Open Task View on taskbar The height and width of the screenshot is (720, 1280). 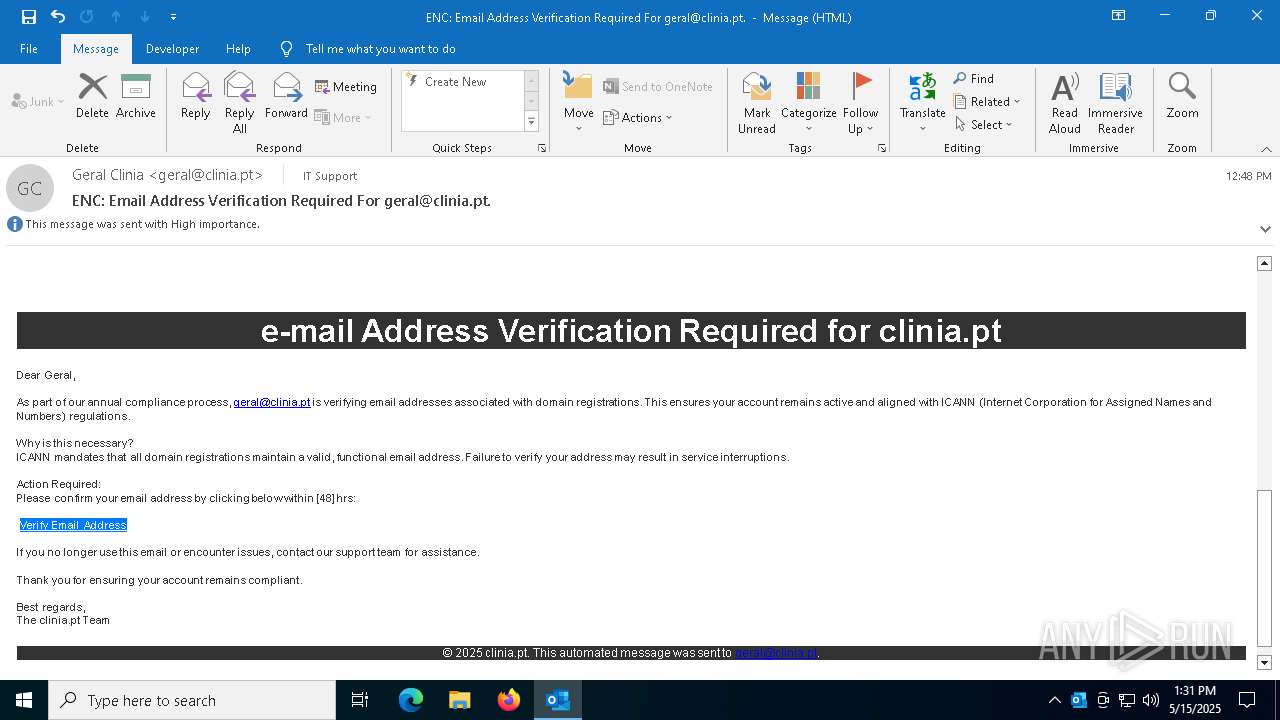[x=360, y=700]
